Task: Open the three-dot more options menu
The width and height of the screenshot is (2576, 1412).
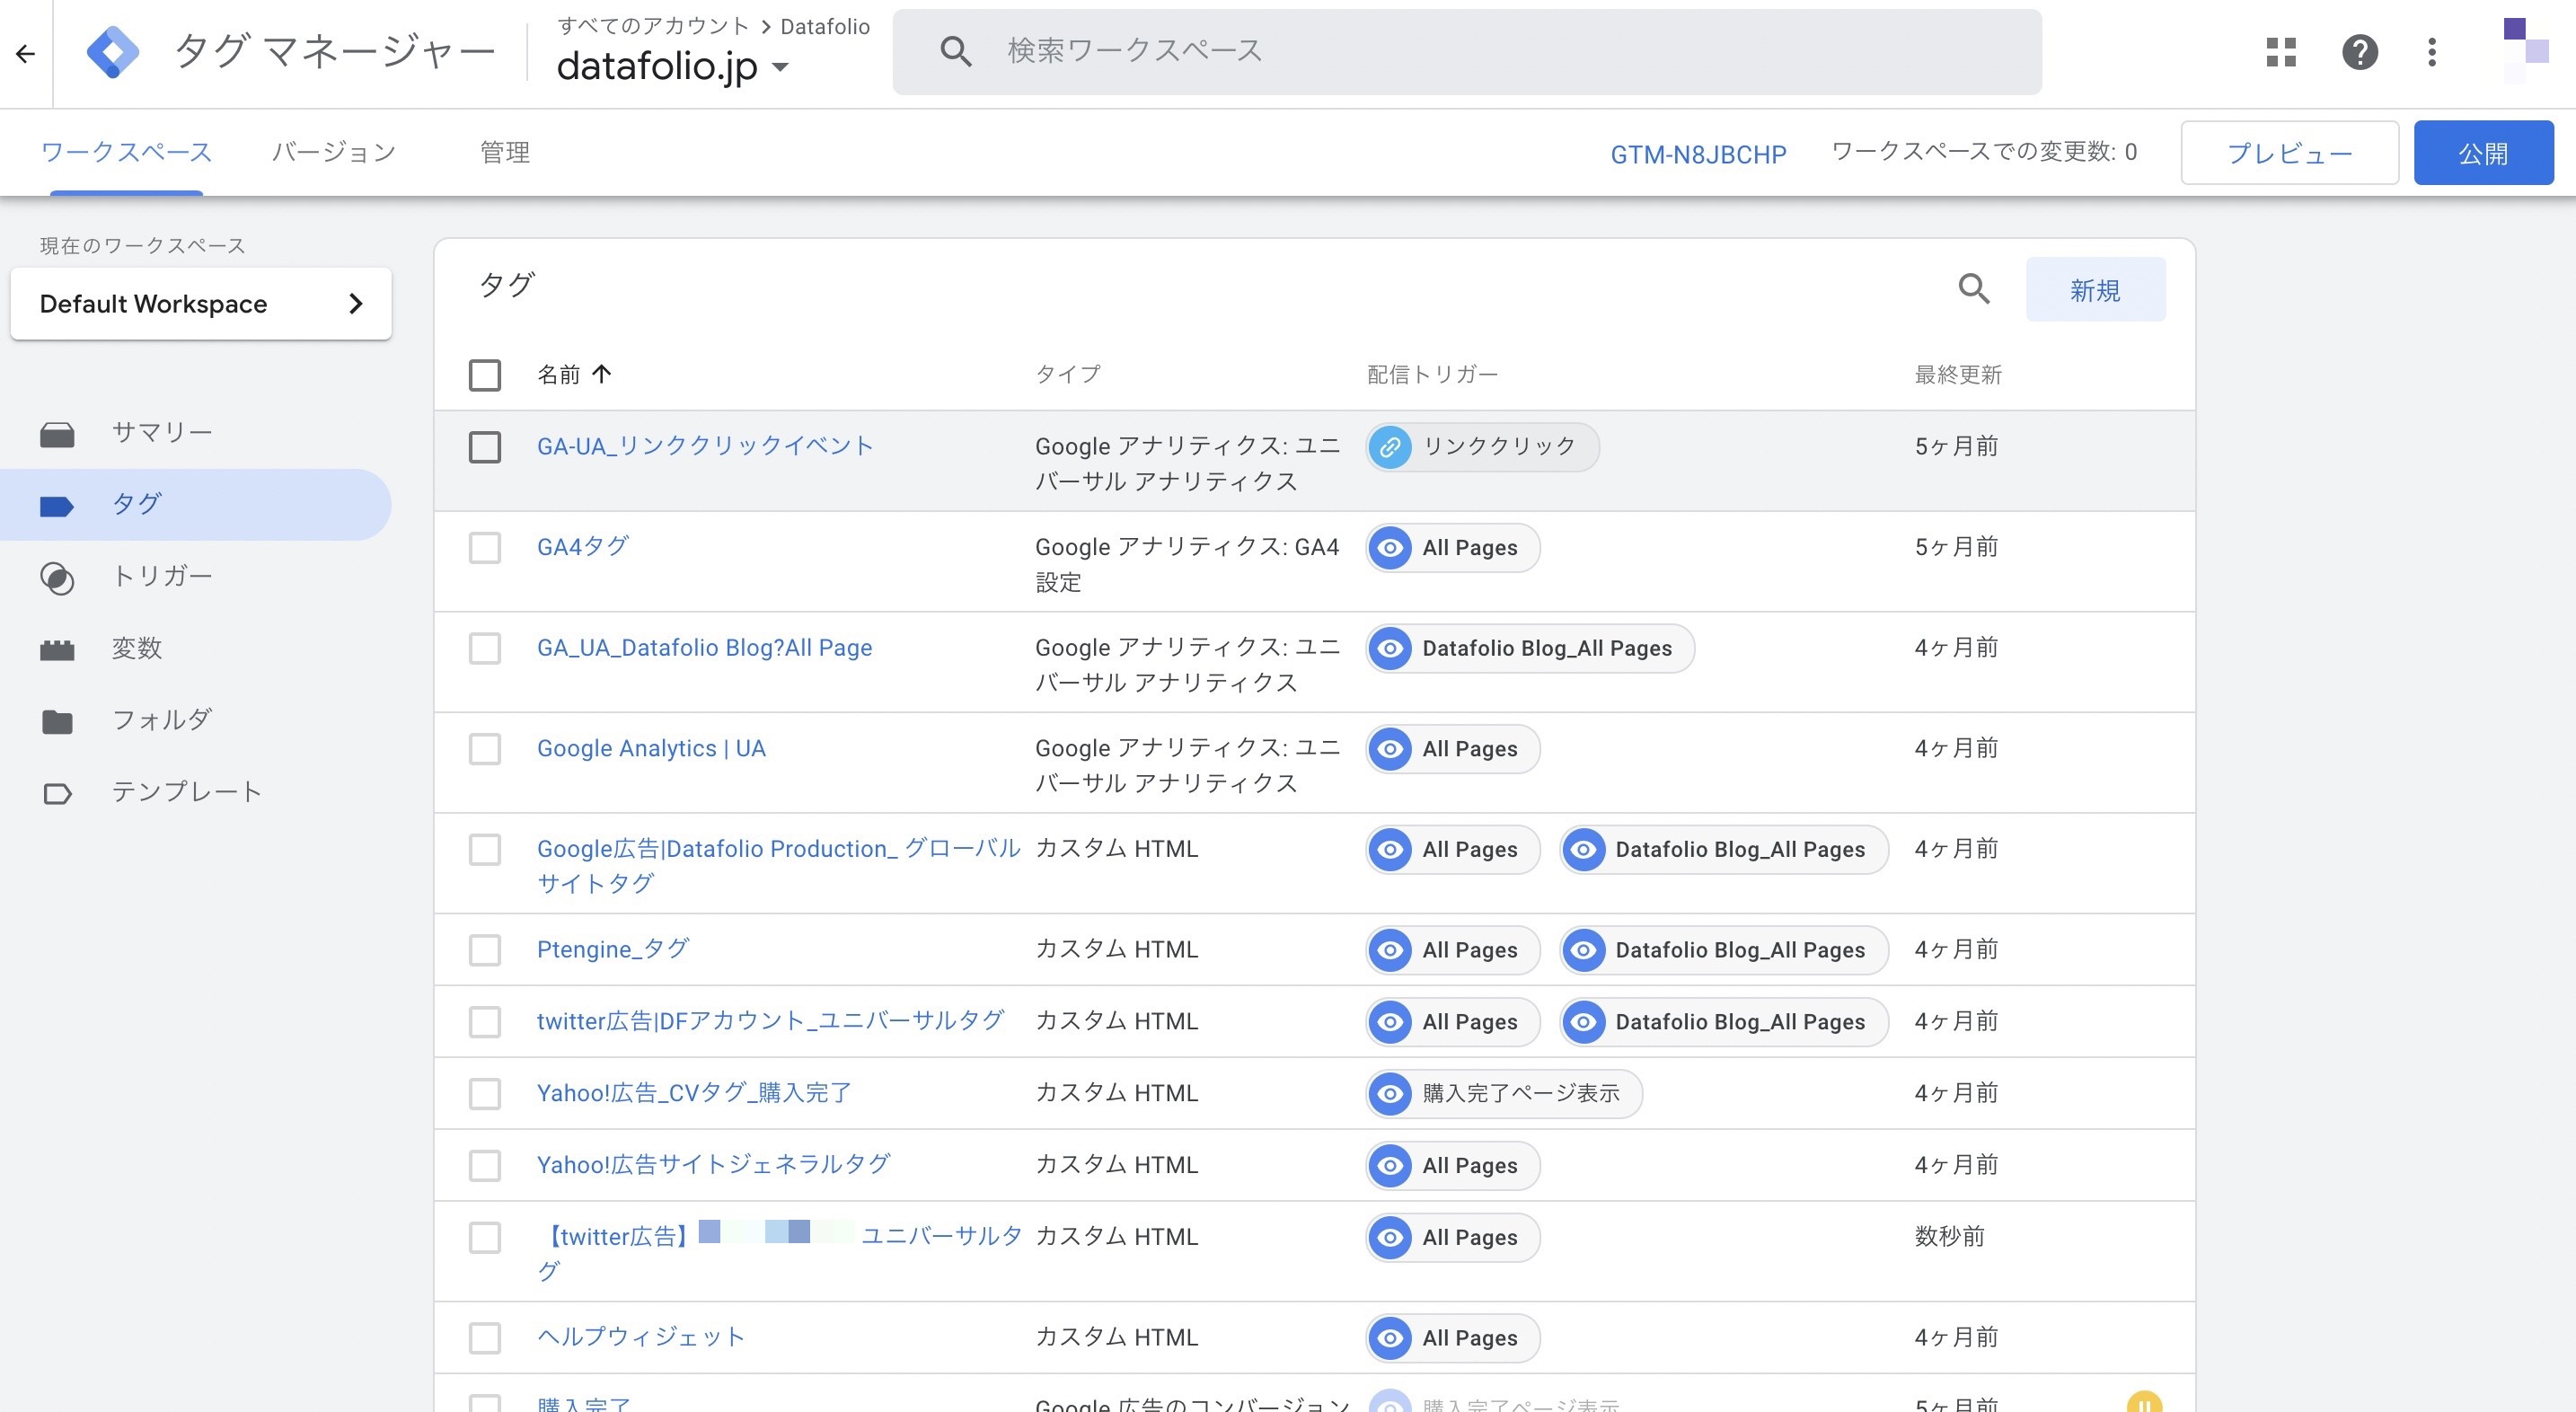Action: click(2432, 52)
